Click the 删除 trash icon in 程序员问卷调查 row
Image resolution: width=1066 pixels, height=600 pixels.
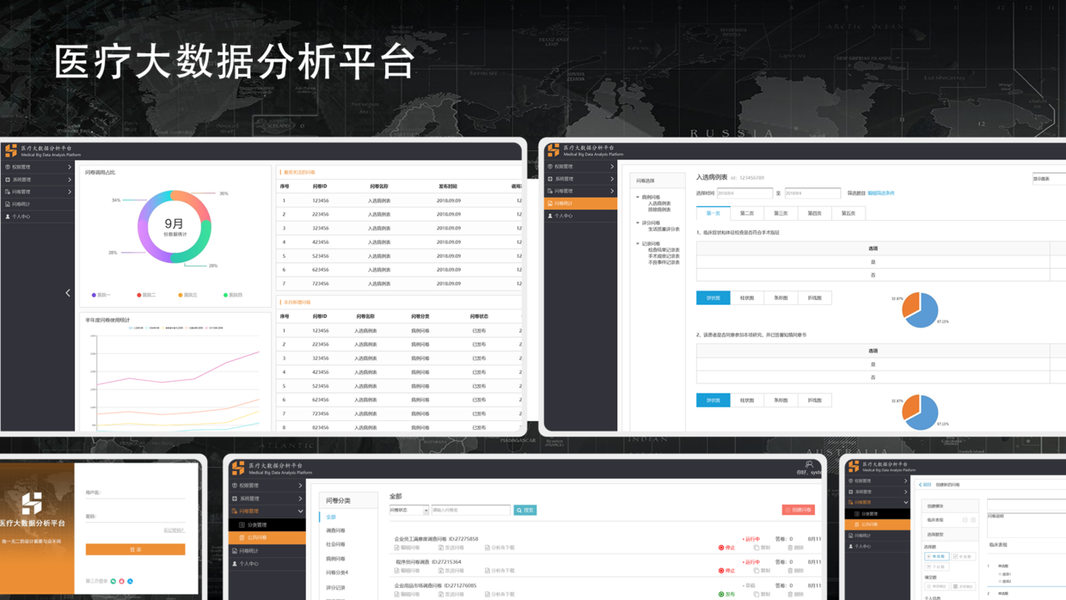(x=791, y=571)
